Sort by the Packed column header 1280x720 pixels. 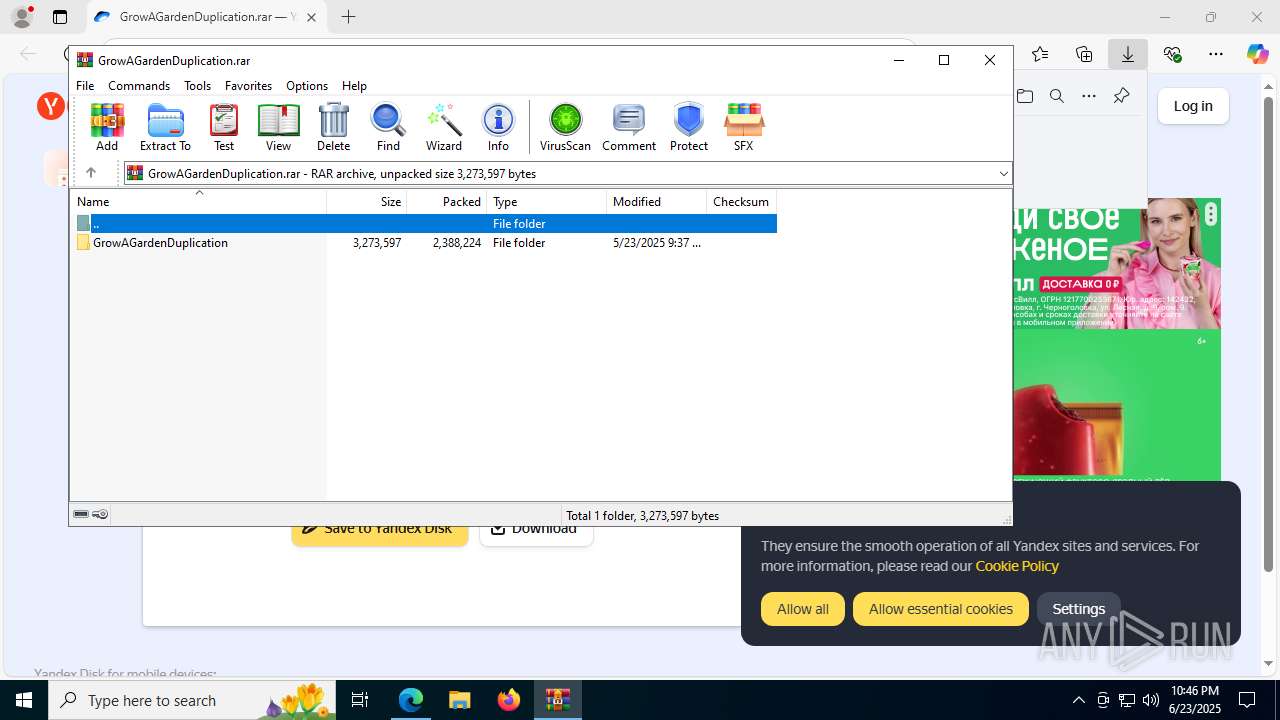coord(447,202)
